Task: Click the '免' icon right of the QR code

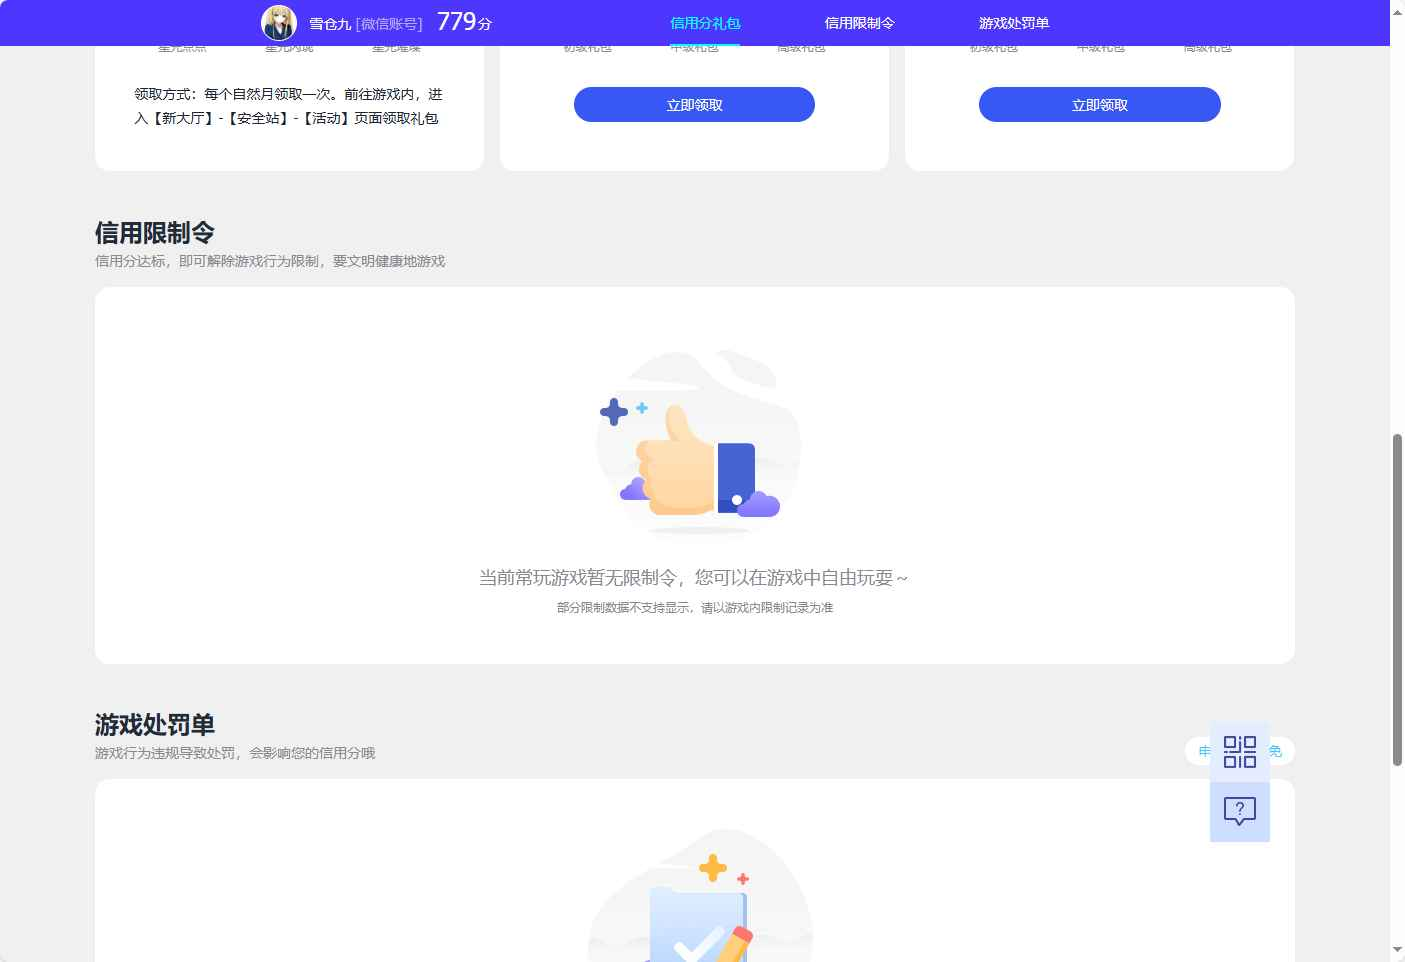Action: click(1276, 751)
